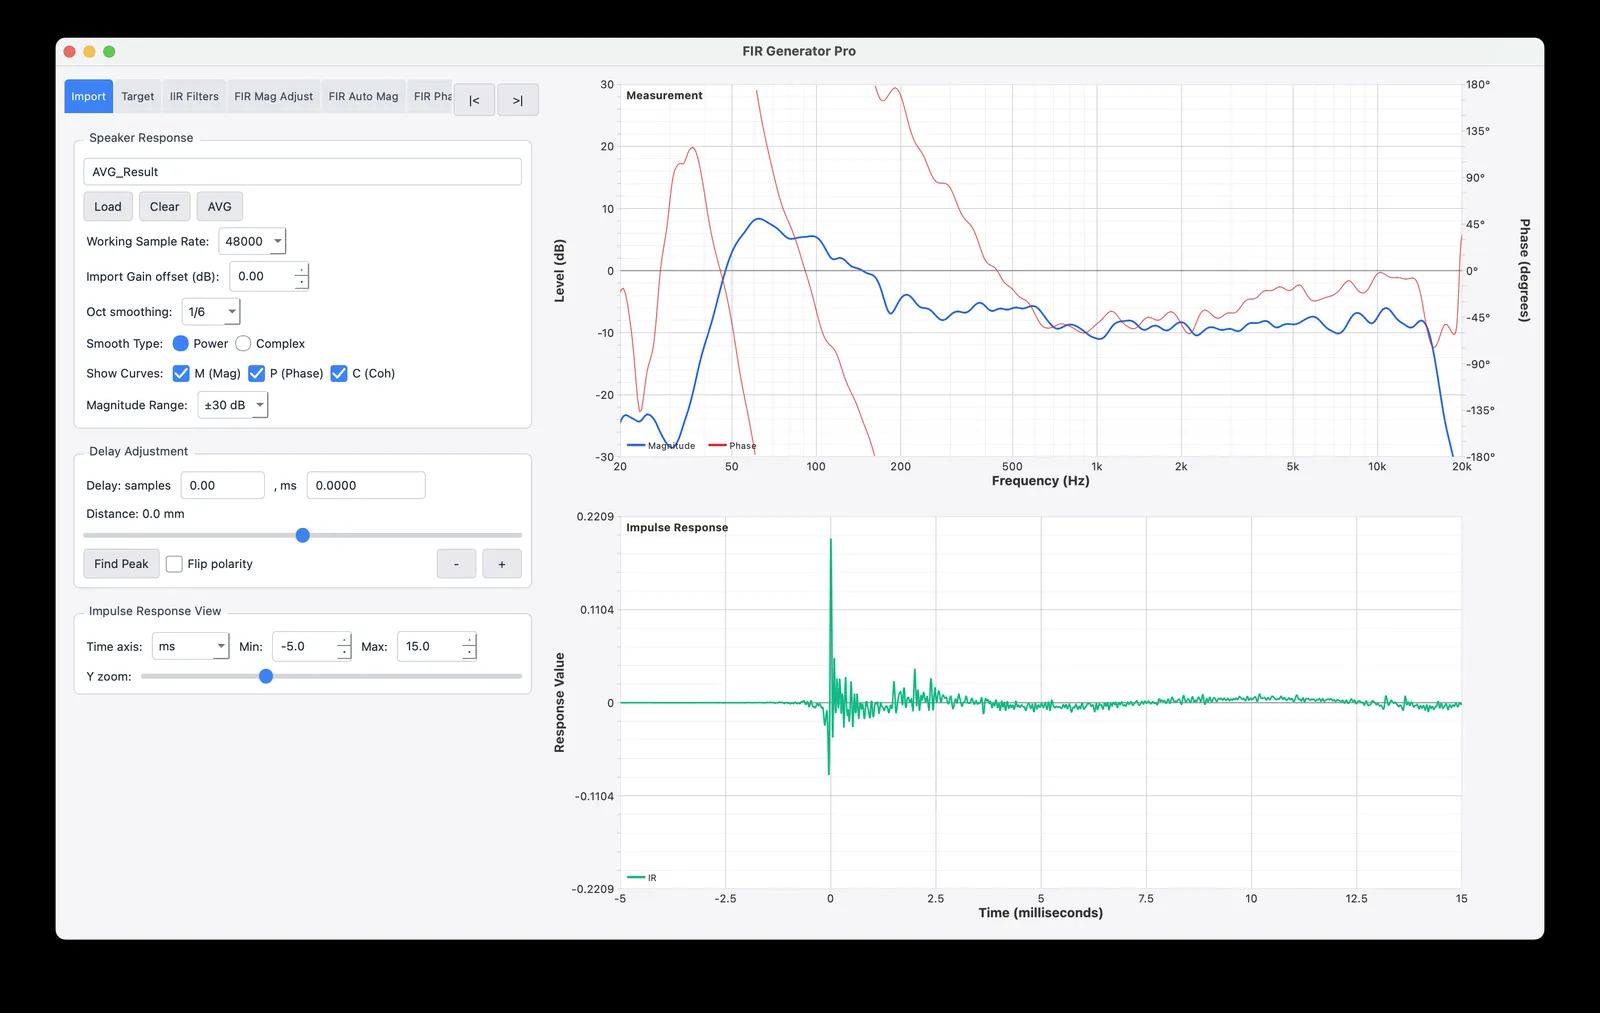This screenshot has height=1013, width=1600.
Task: Decrease Import Gain offset stepper down arrow
Action: pos(302,283)
